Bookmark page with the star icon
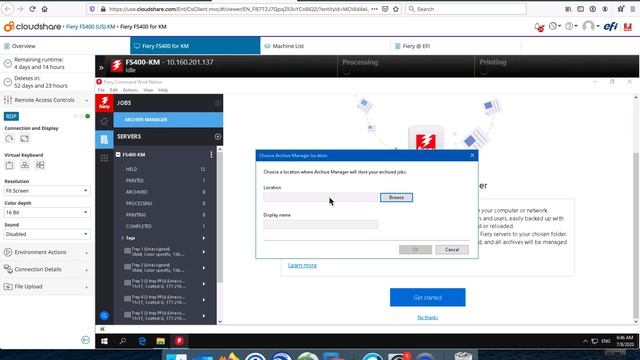This screenshot has height=360, width=640. tap(396, 9)
